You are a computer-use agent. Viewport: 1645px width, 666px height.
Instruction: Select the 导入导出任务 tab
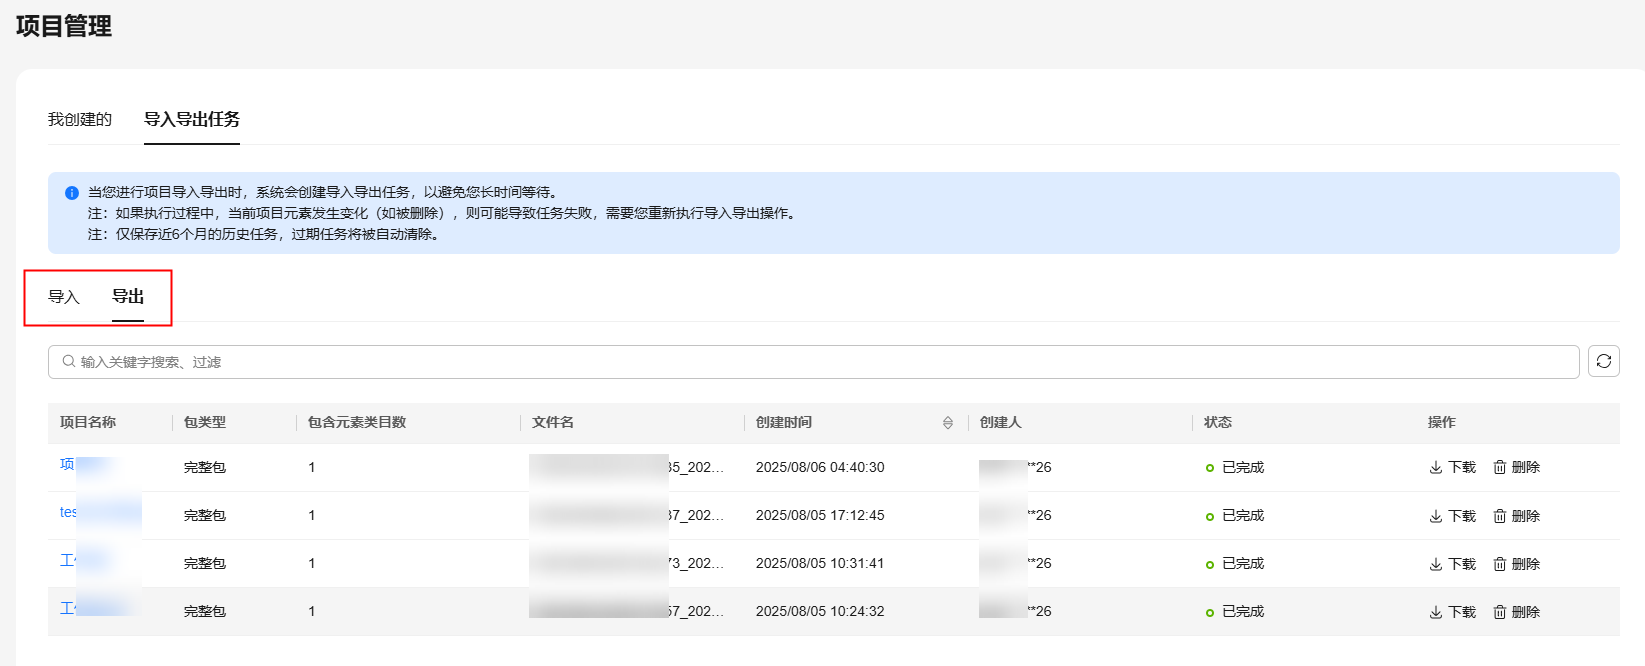coord(192,119)
